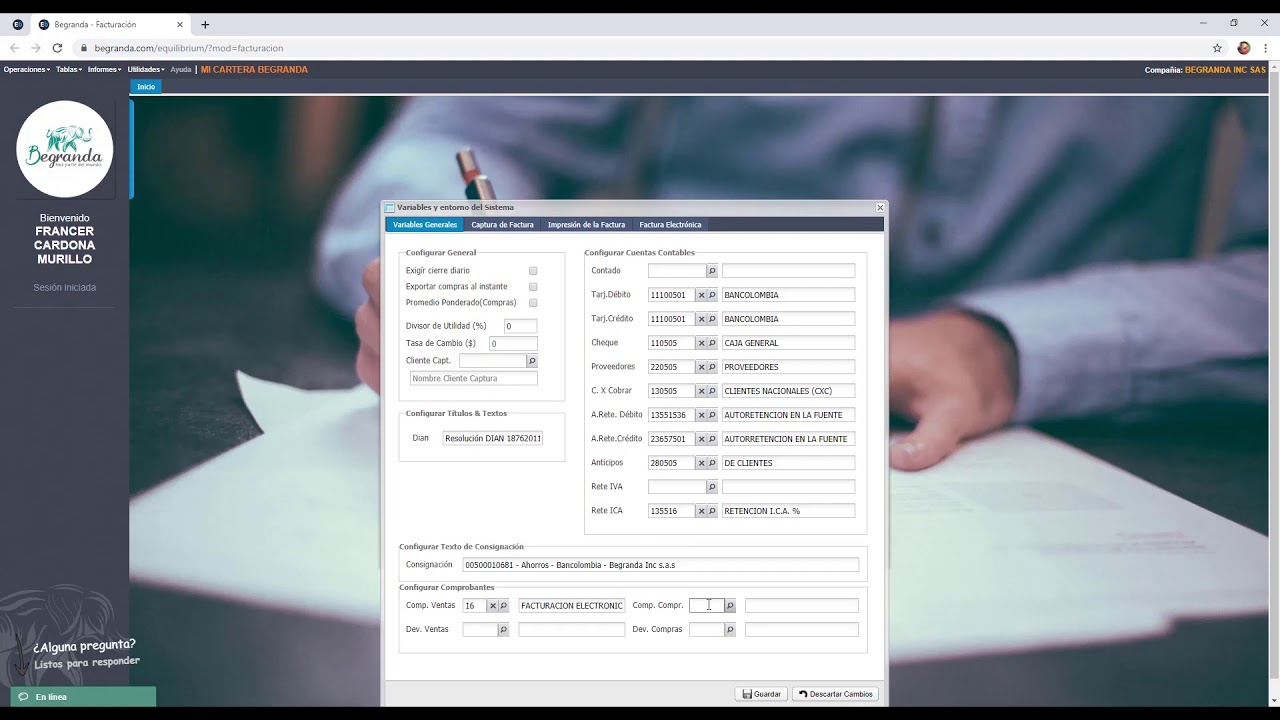Open the MI CARTERA BEGRANDA link
Viewport: 1280px width, 720px height.
pos(254,70)
